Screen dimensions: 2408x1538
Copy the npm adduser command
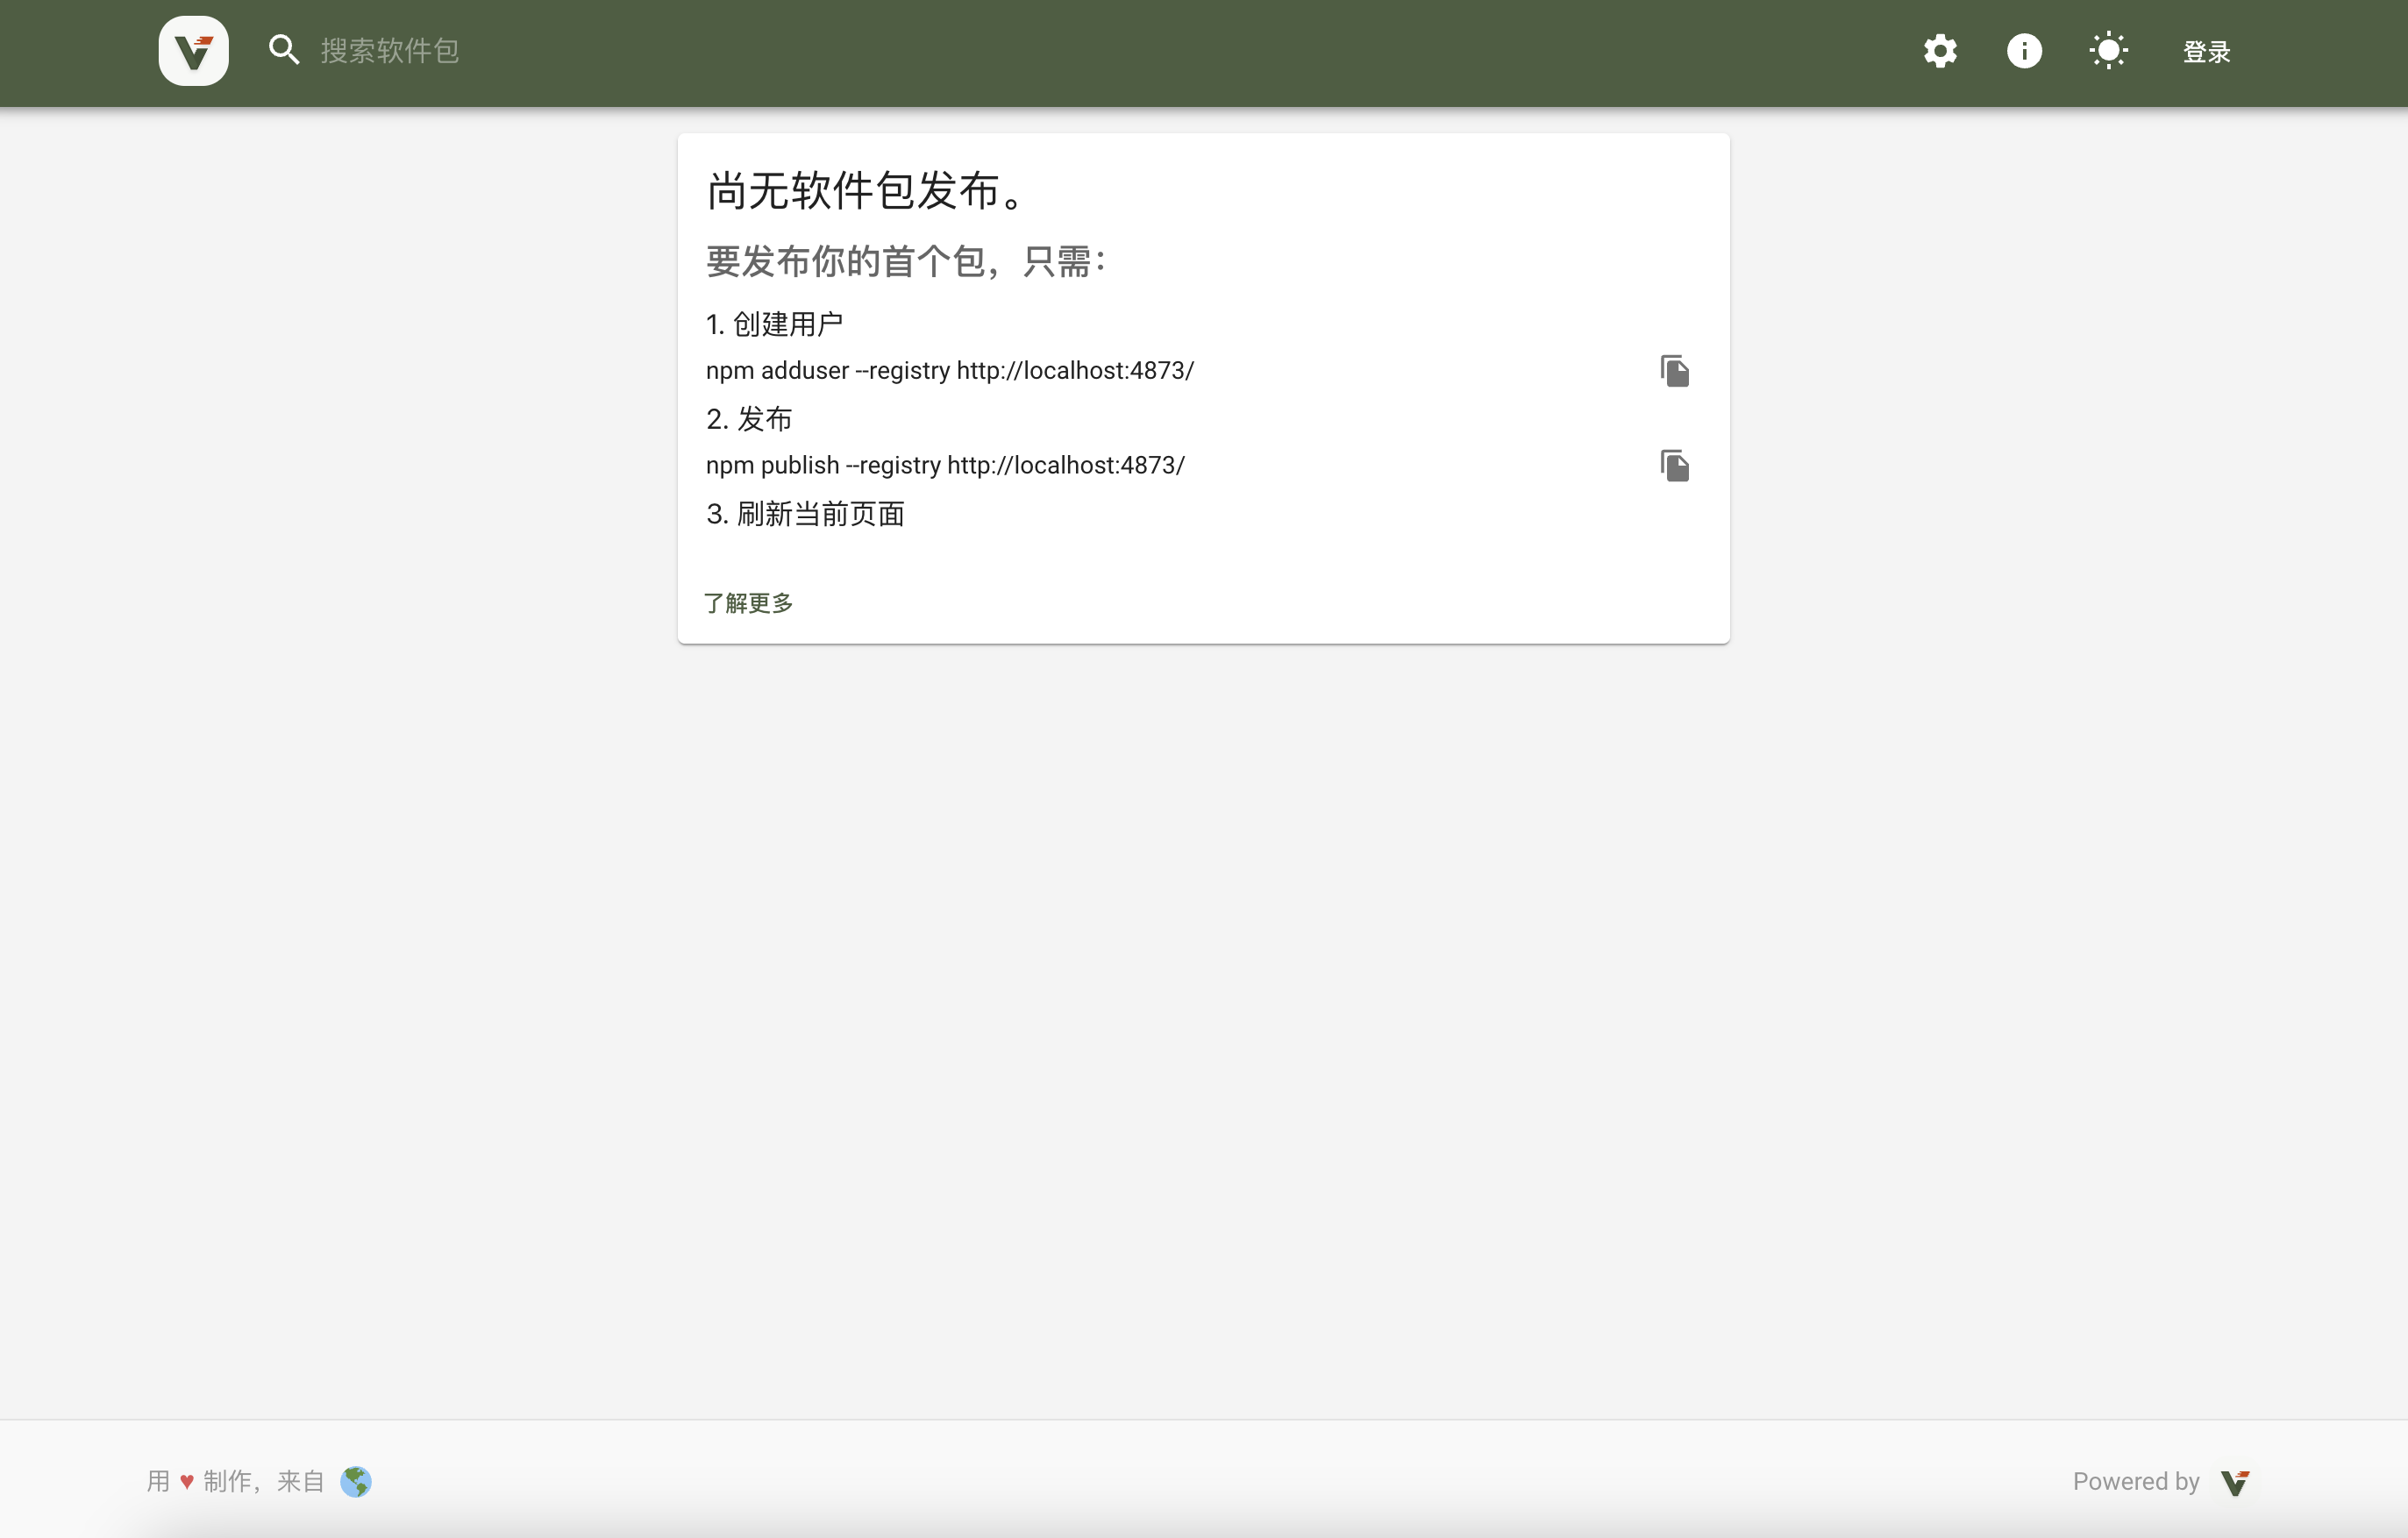pos(1674,371)
